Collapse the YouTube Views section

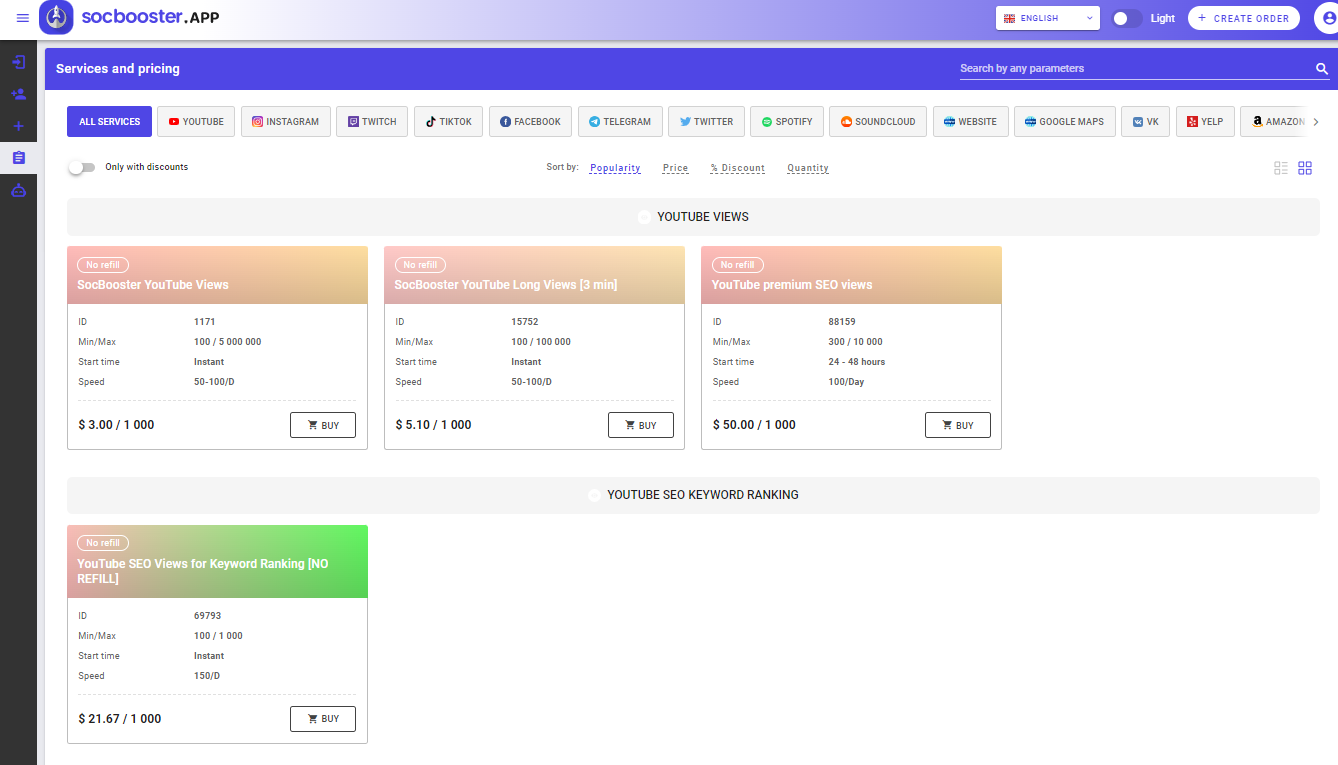693,217
